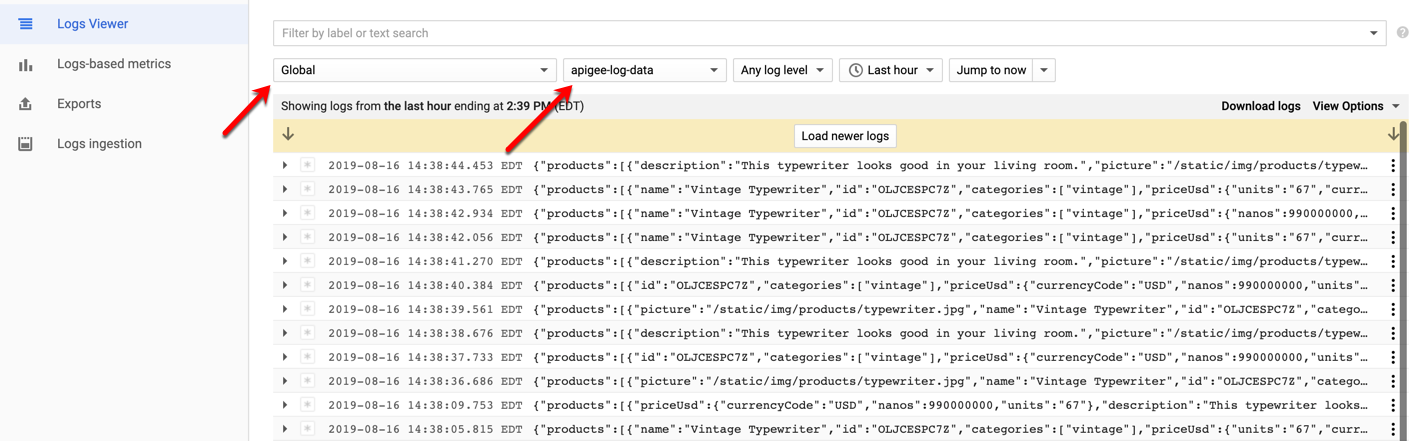This screenshot has height=441, width=1419.
Task: Click severity icon of 14:38:38.676 log entry
Action: pyautogui.click(x=308, y=333)
